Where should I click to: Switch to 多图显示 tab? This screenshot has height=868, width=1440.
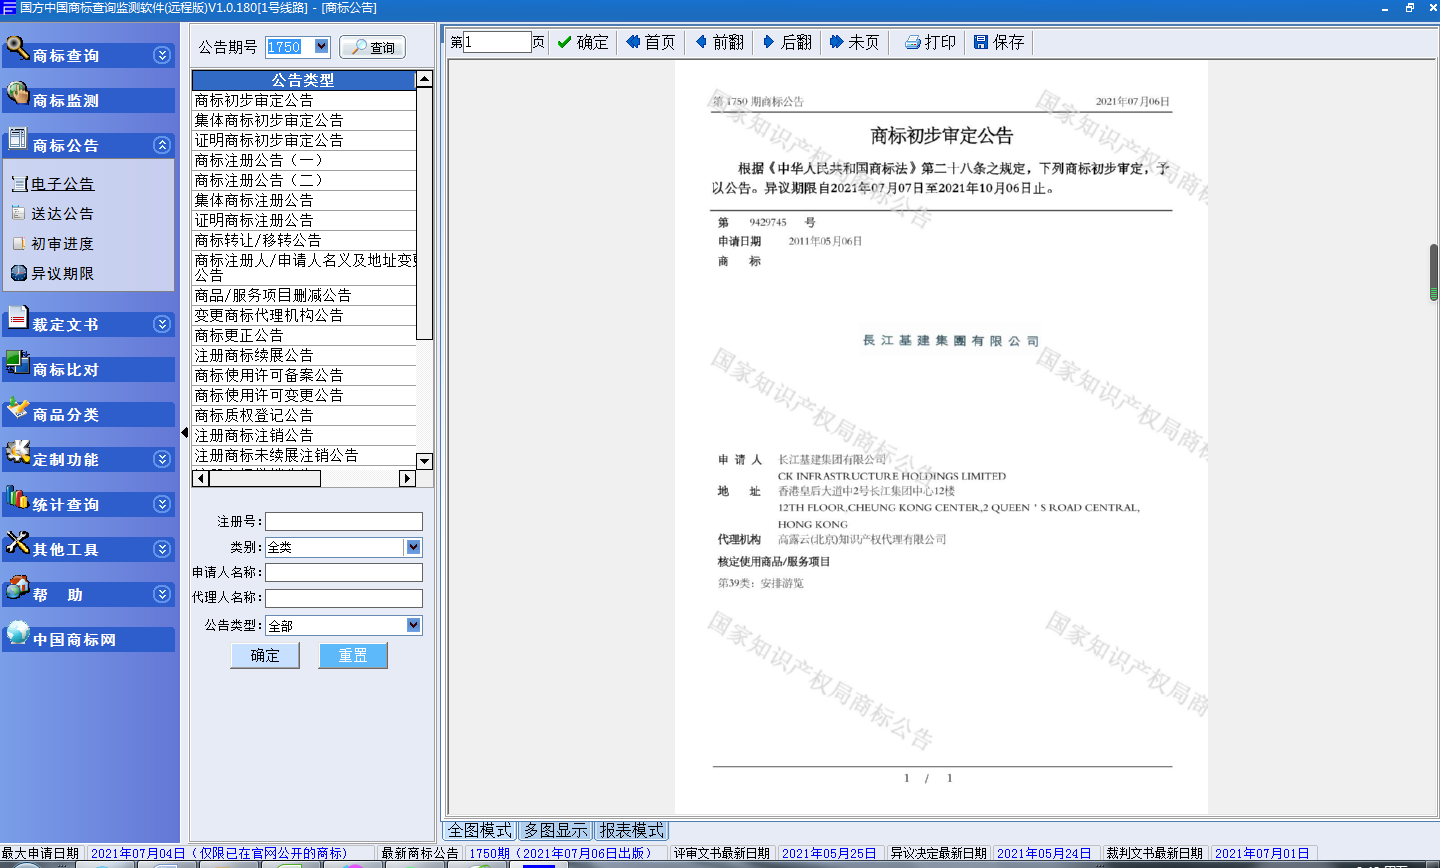coord(555,830)
